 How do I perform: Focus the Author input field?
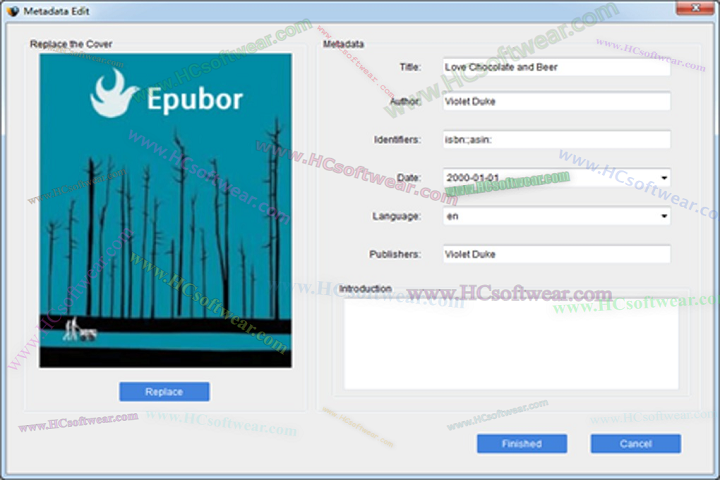pyautogui.click(x=555, y=101)
